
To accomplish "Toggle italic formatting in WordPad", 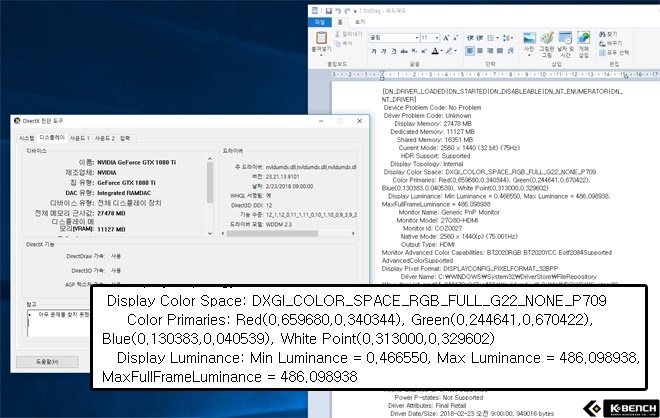I will [383, 51].
